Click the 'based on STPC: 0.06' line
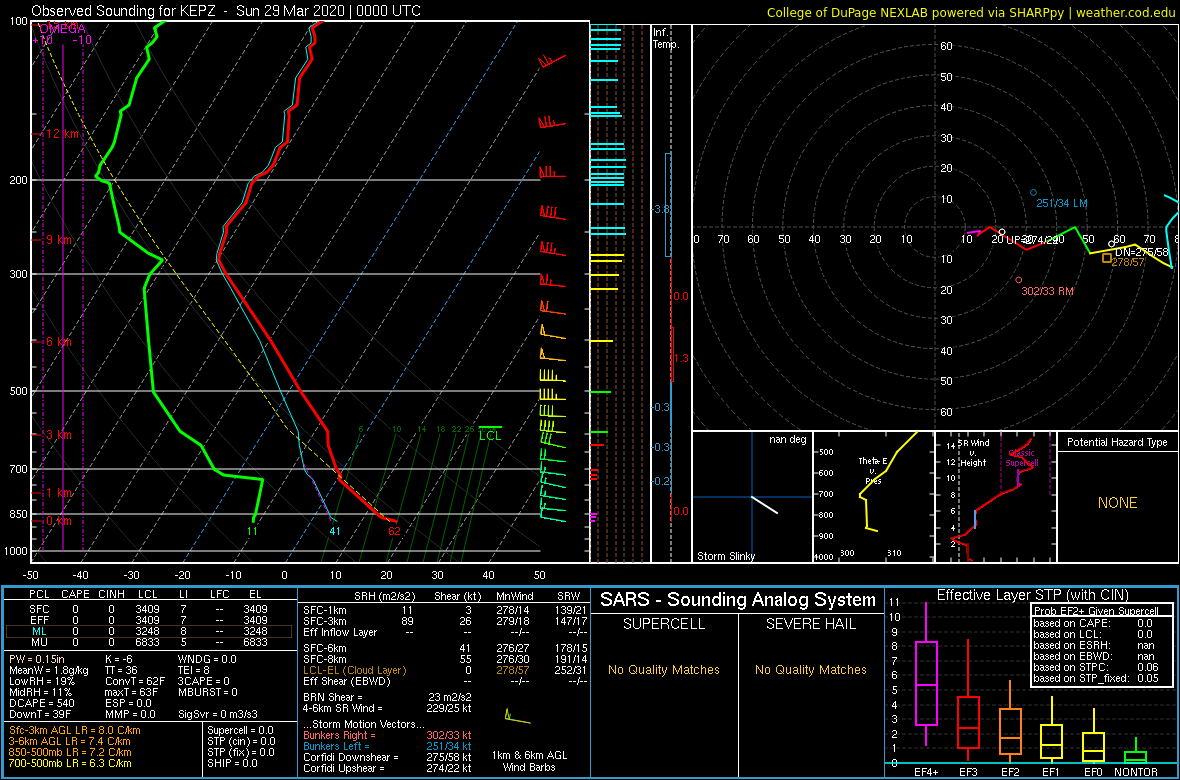The height and width of the screenshot is (780, 1180). pos(1095,665)
